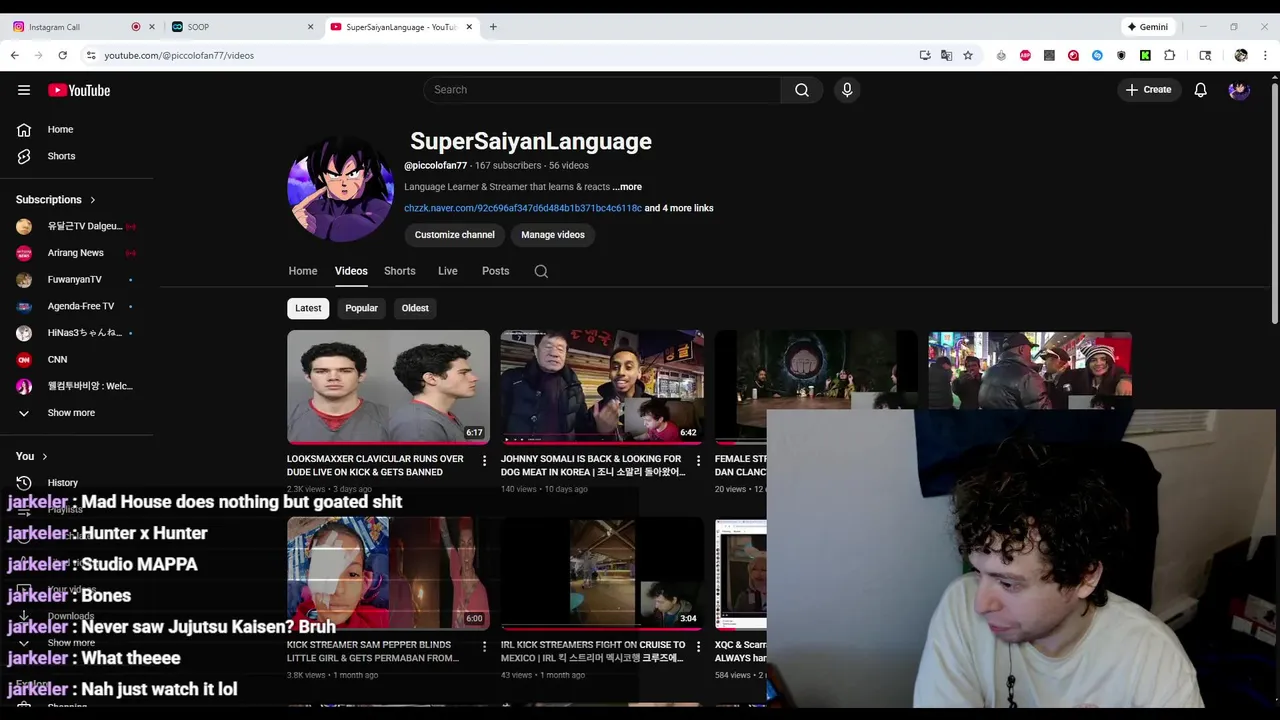
Task: Open chzzk.naver.com channel link
Action: [523, 208]
